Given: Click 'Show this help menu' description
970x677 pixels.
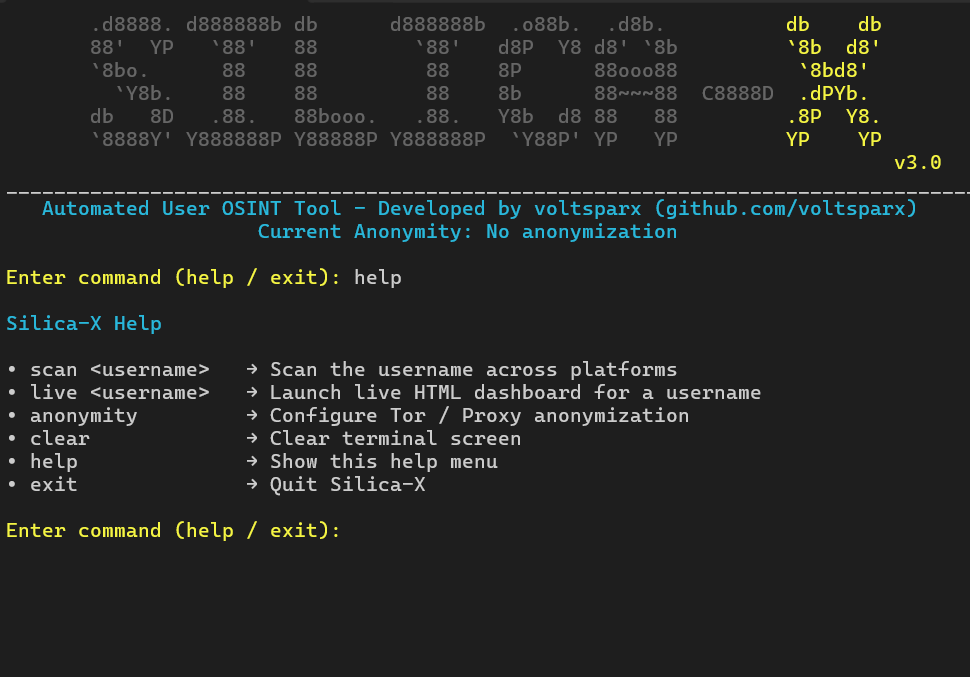Looking at the screenshot, I should (x=383, y=462).
